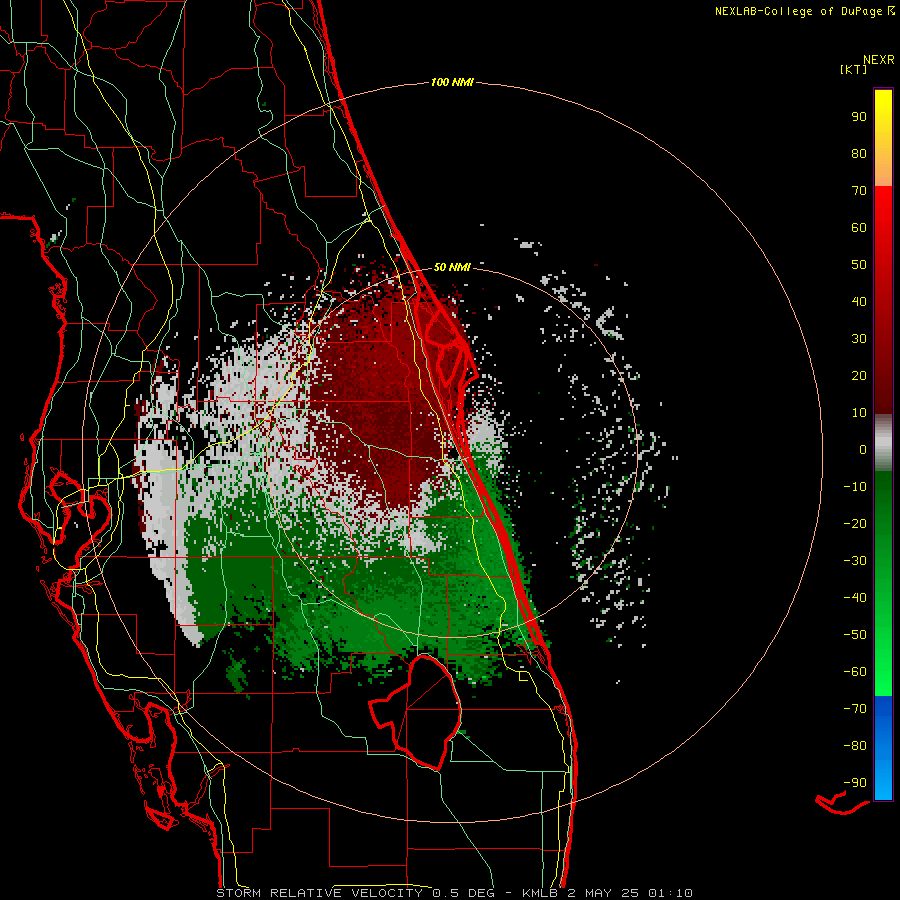Viewport: 900px width, 900px height.
Task: Click the positive 50 scale value
Action: [x=859, y=265]
